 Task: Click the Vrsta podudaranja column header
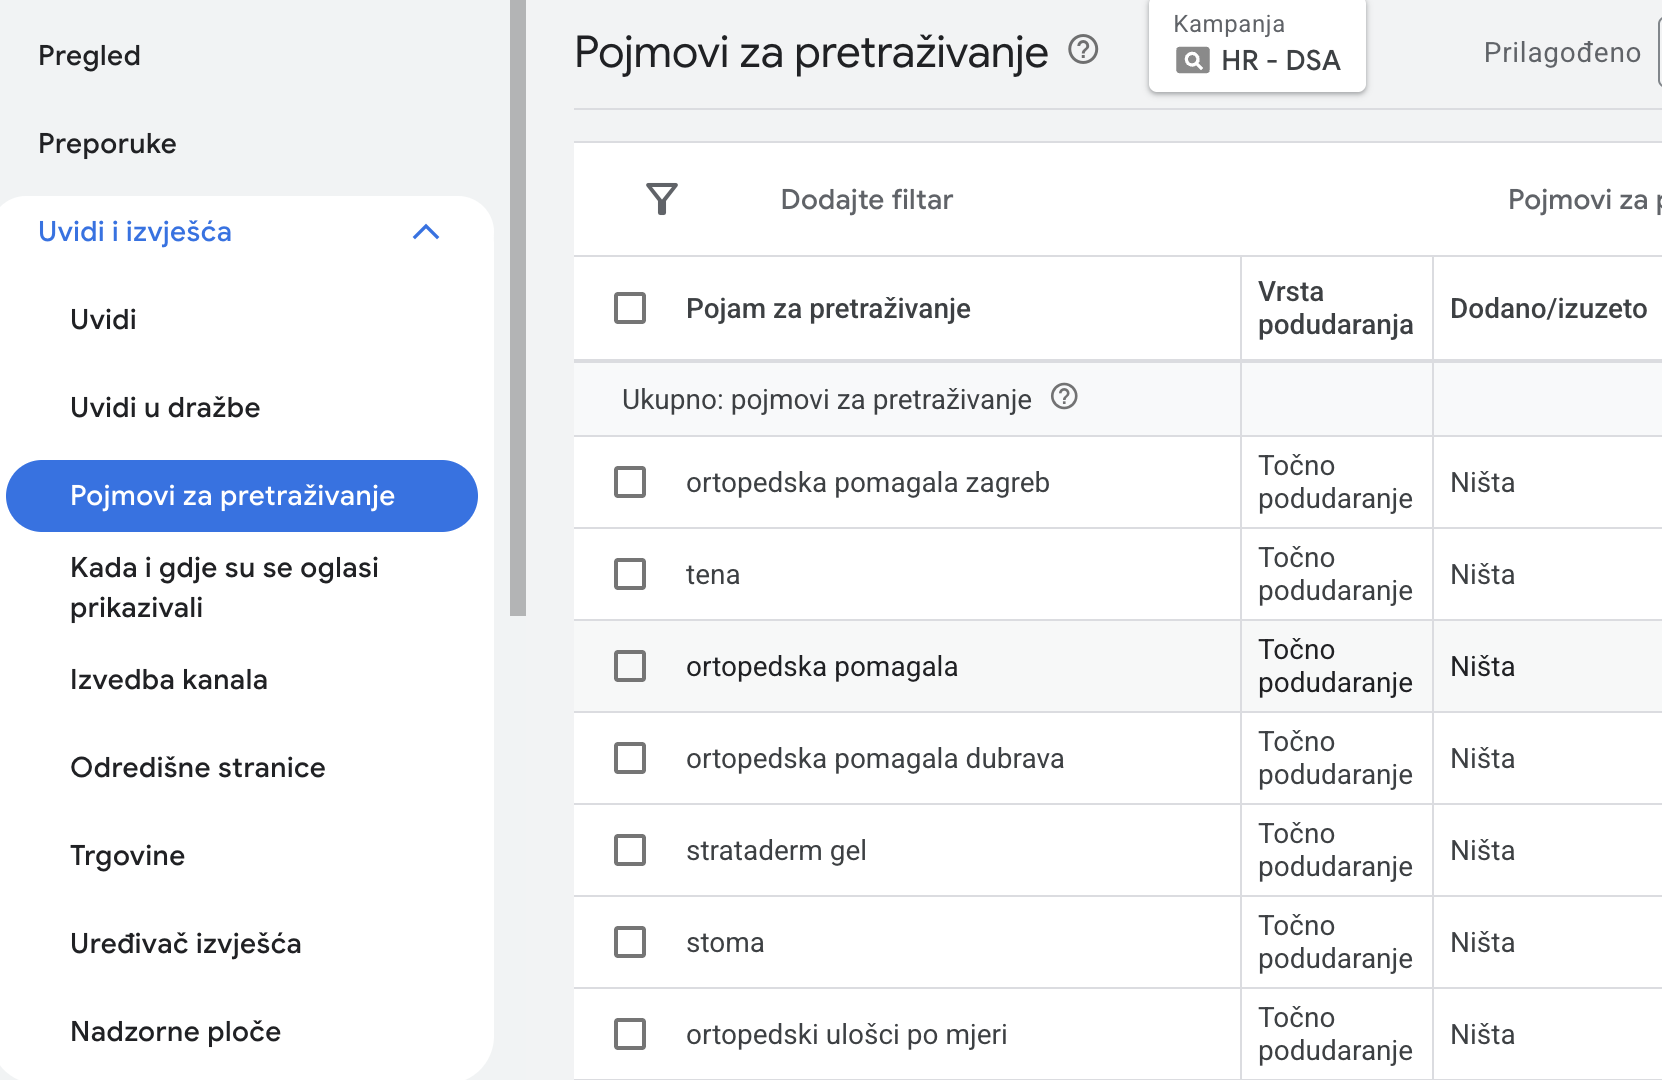click(x=1335, y=308)
